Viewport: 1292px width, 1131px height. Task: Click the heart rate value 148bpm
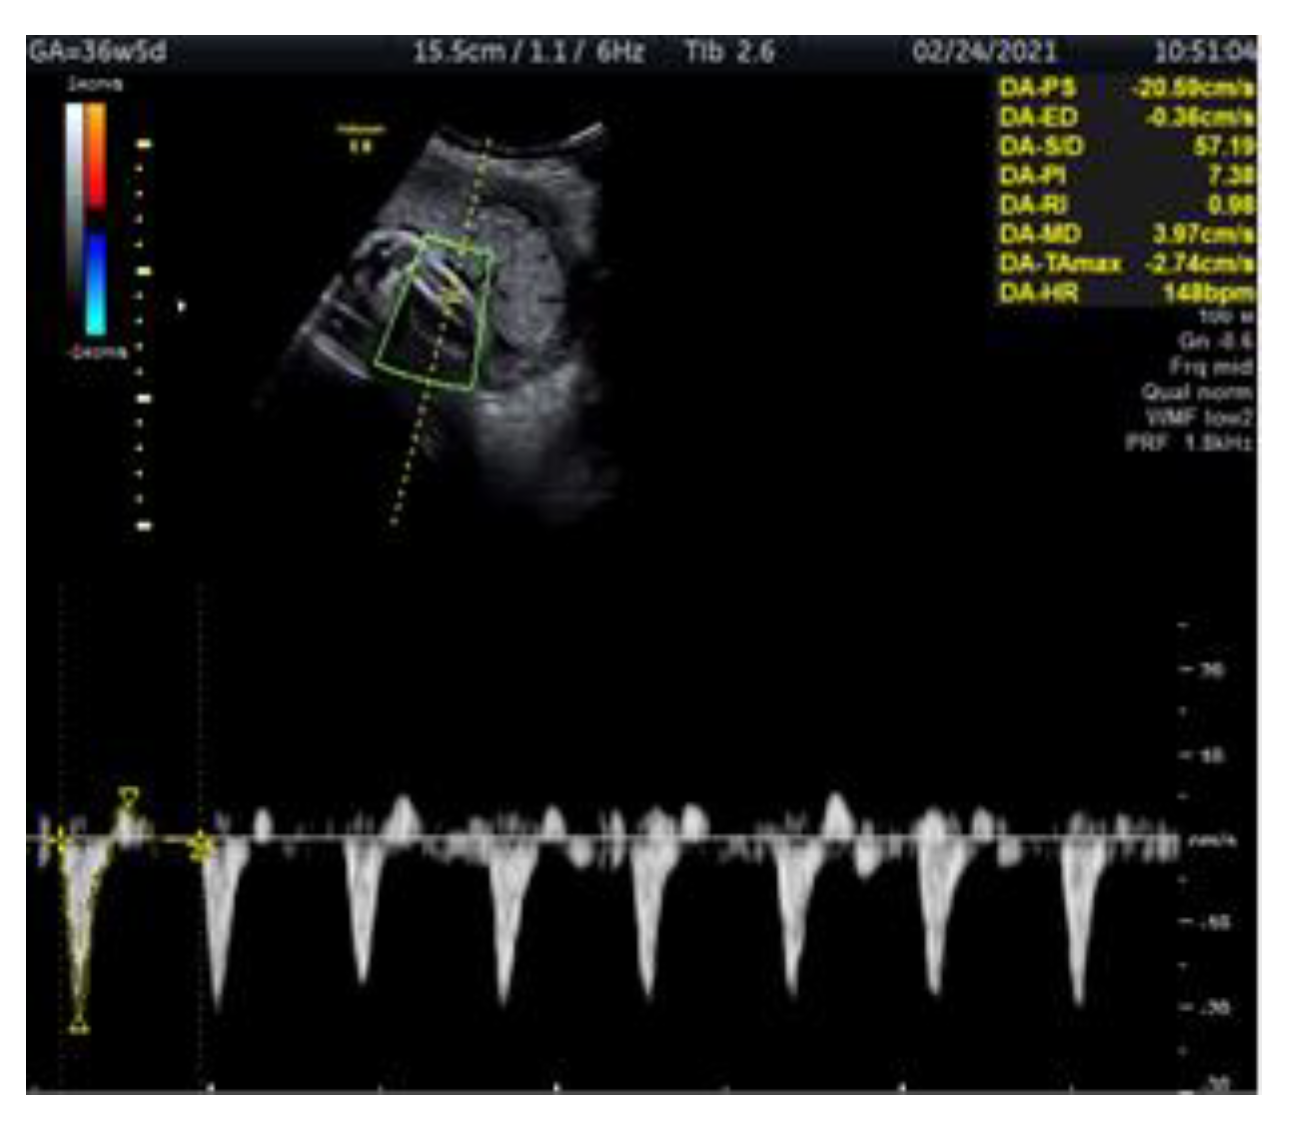tap(1208, 293)
